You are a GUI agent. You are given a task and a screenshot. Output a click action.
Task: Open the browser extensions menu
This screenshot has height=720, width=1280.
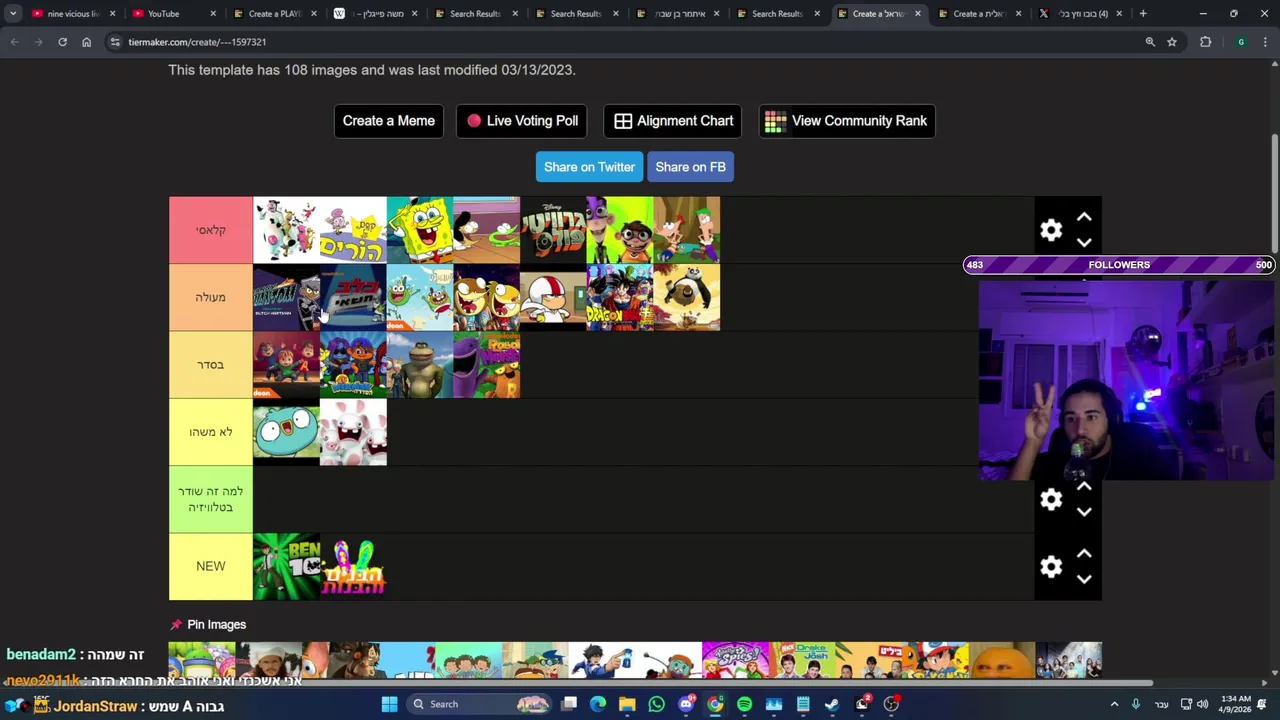tap(1205, 42)
